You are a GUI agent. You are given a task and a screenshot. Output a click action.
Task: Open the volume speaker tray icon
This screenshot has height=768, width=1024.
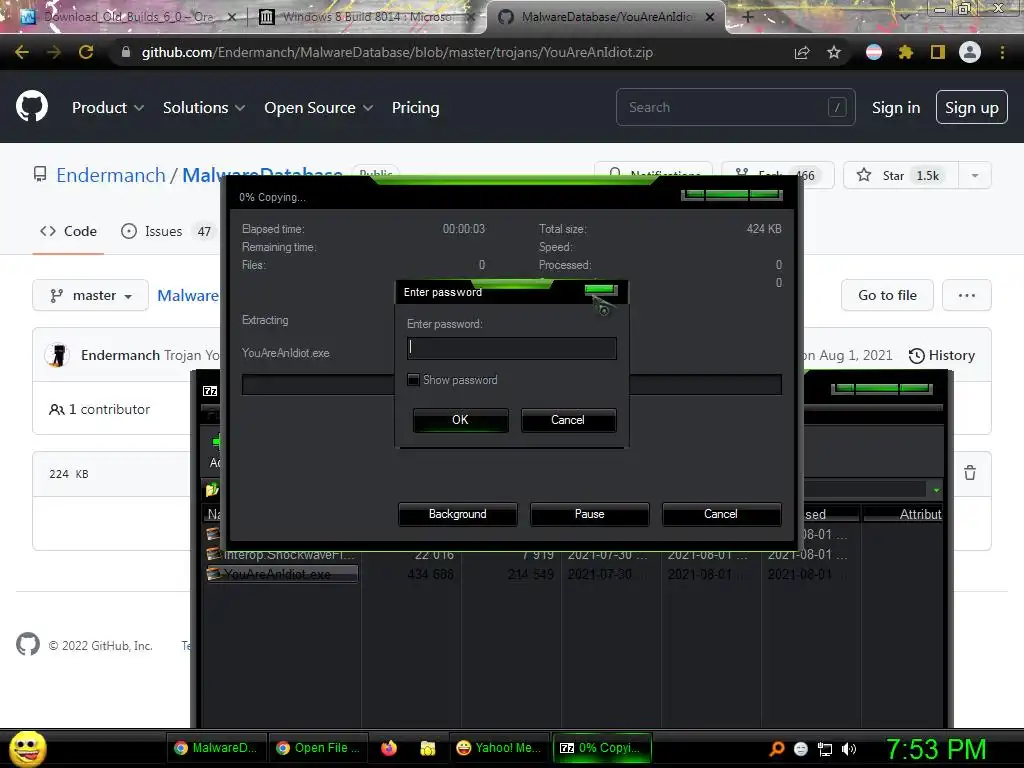[848, 749]
